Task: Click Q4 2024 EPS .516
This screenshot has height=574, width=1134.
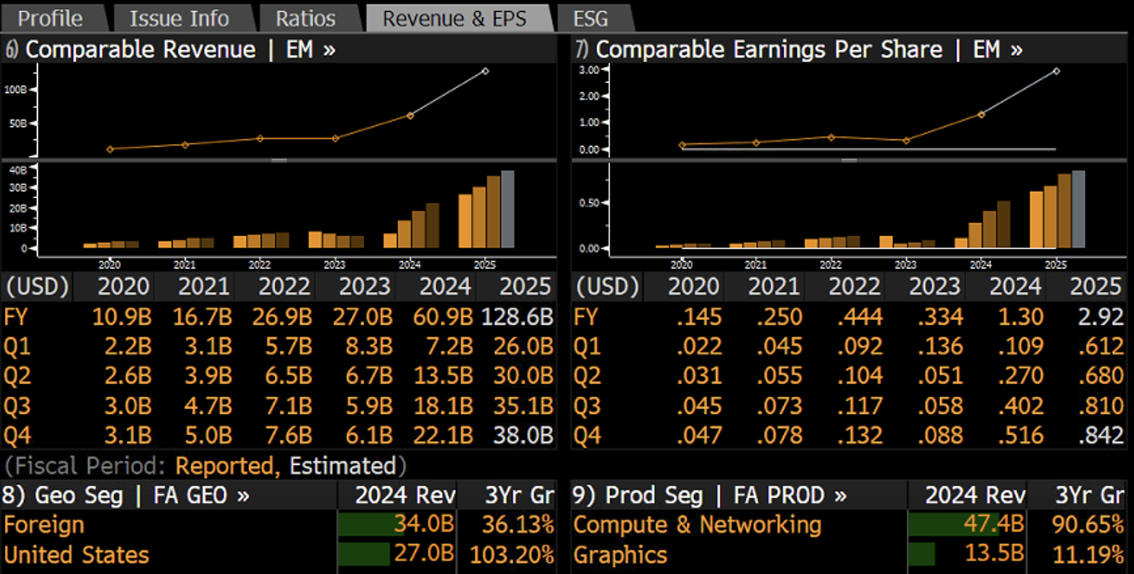Action: coord(1020,435)
